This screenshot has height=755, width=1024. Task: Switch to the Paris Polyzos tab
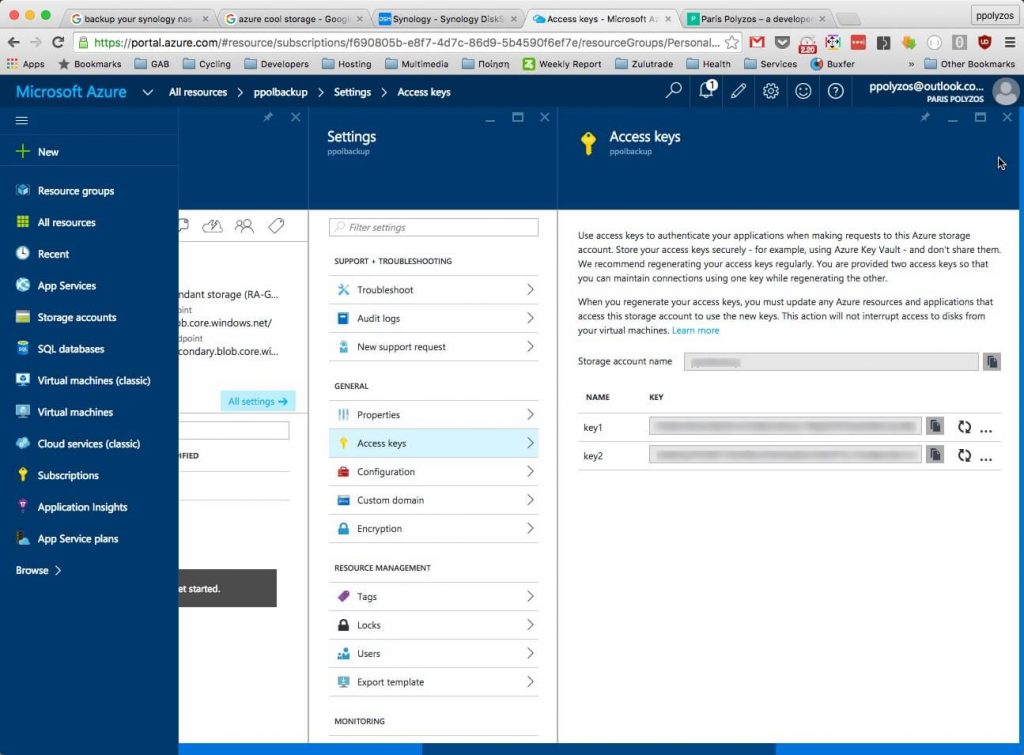tap(756, 19)
